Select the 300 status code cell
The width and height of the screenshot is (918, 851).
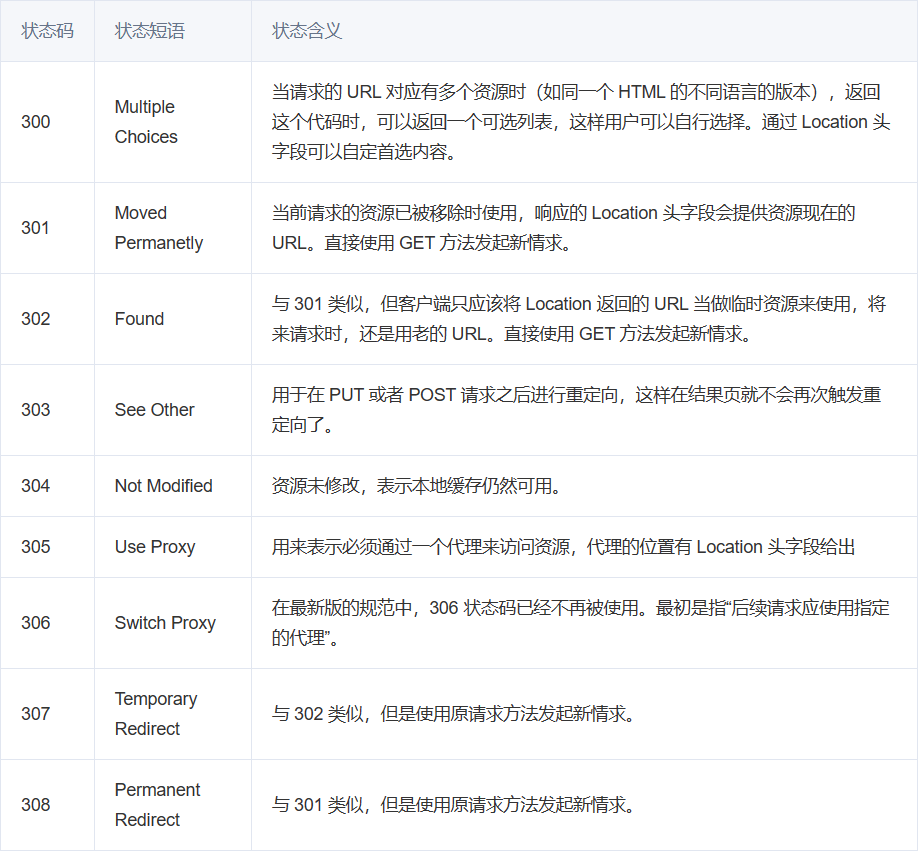click(x=36, y=122)
